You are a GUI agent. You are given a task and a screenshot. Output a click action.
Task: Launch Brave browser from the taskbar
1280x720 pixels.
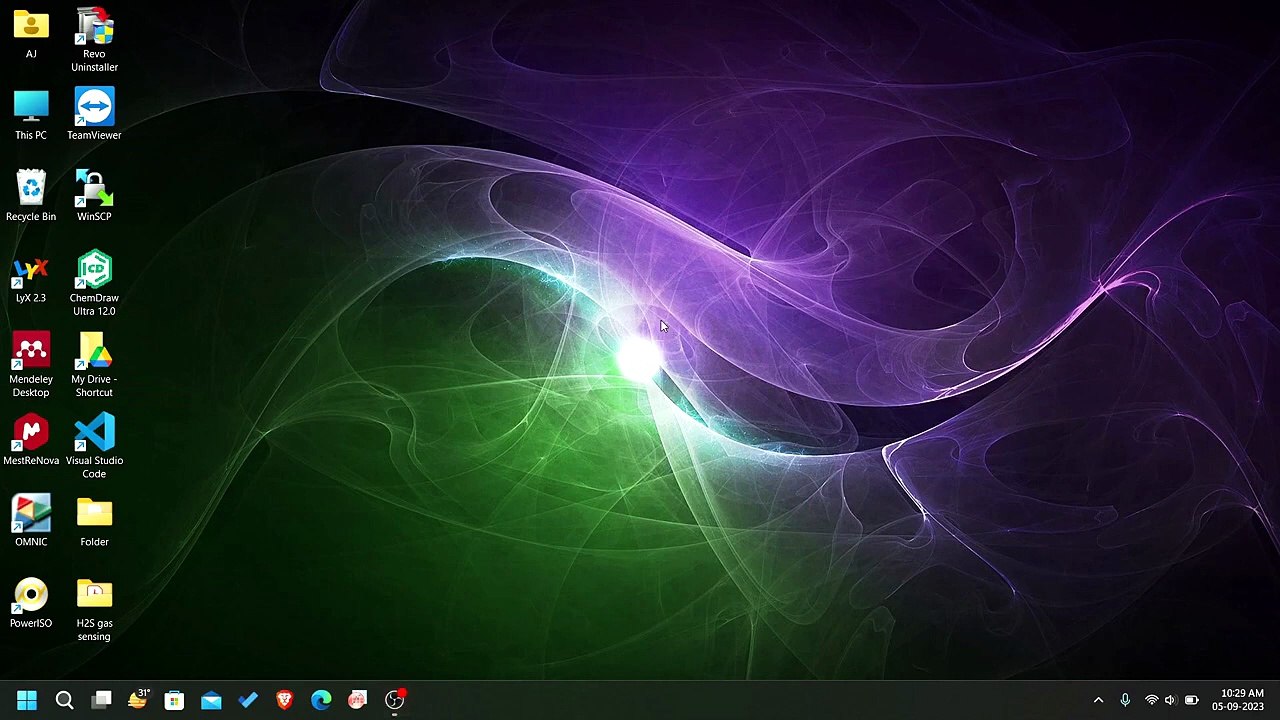point(284,700)
